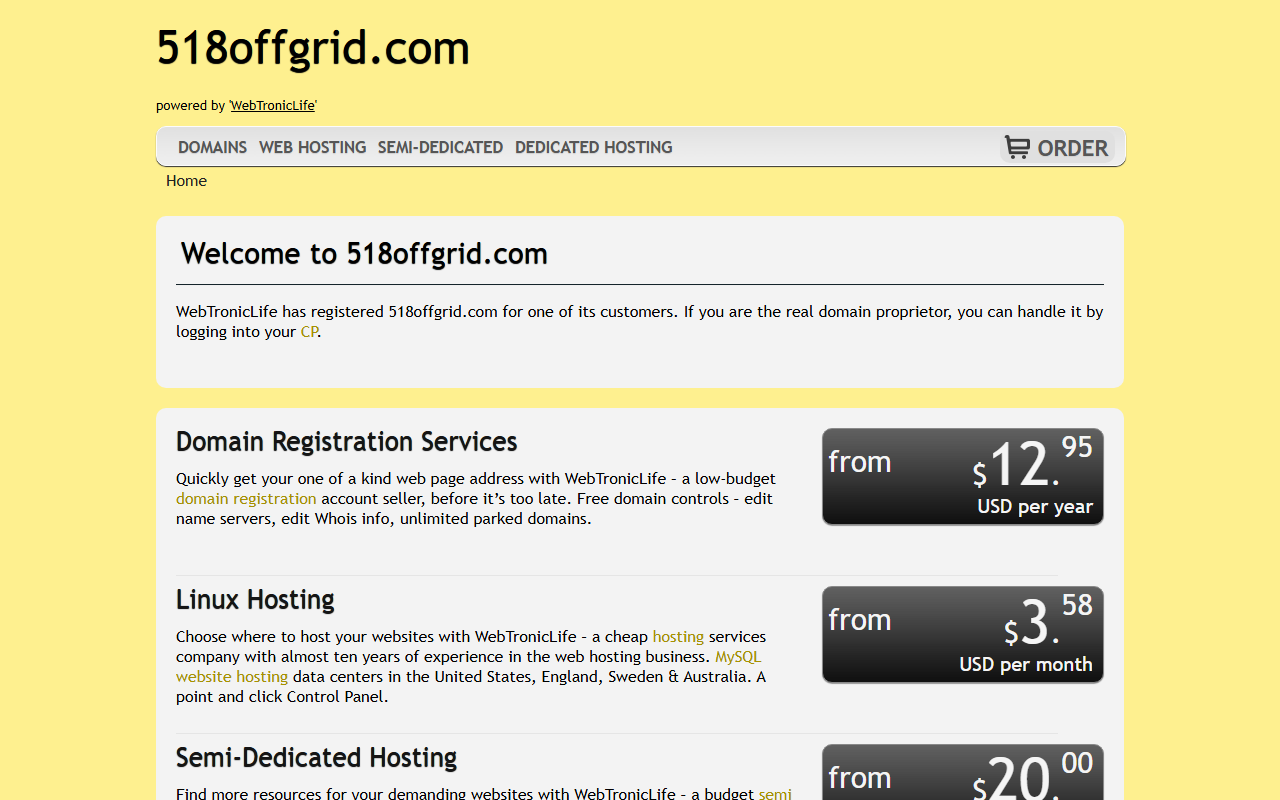
Task: Click the 'Domain Registration Services' heading
Action: click(x=347, y=441)
